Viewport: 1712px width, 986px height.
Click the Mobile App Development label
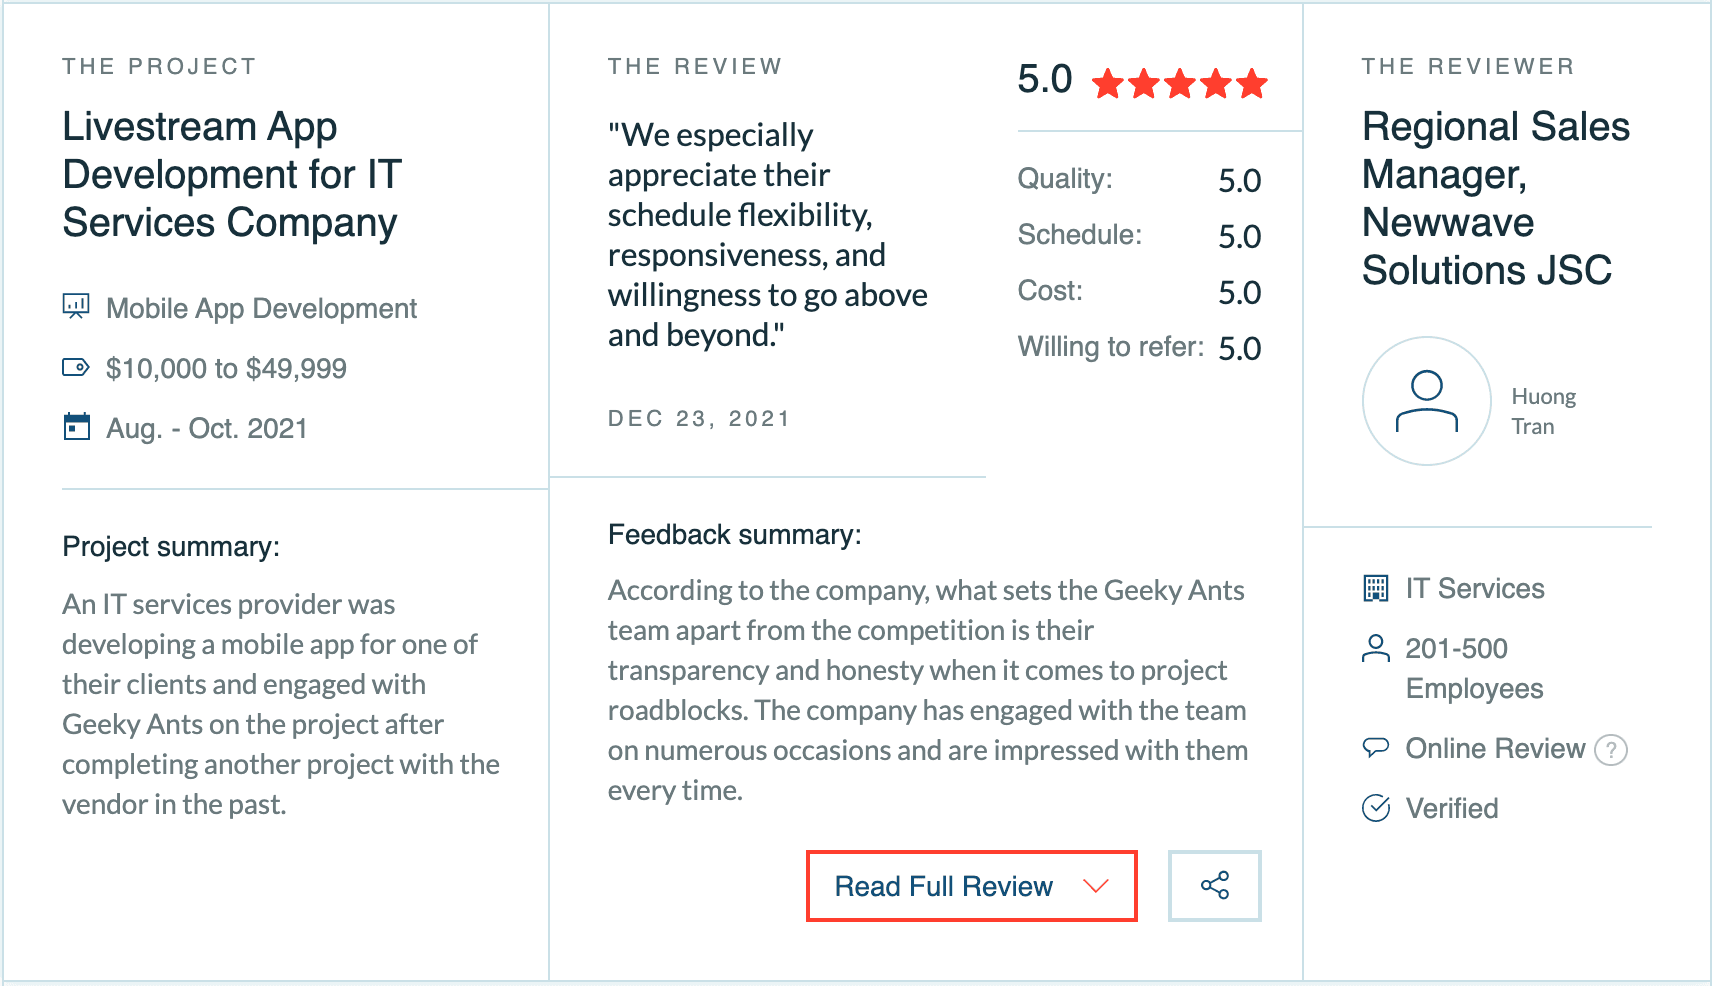pyautogui.click(x=261, y=308)
